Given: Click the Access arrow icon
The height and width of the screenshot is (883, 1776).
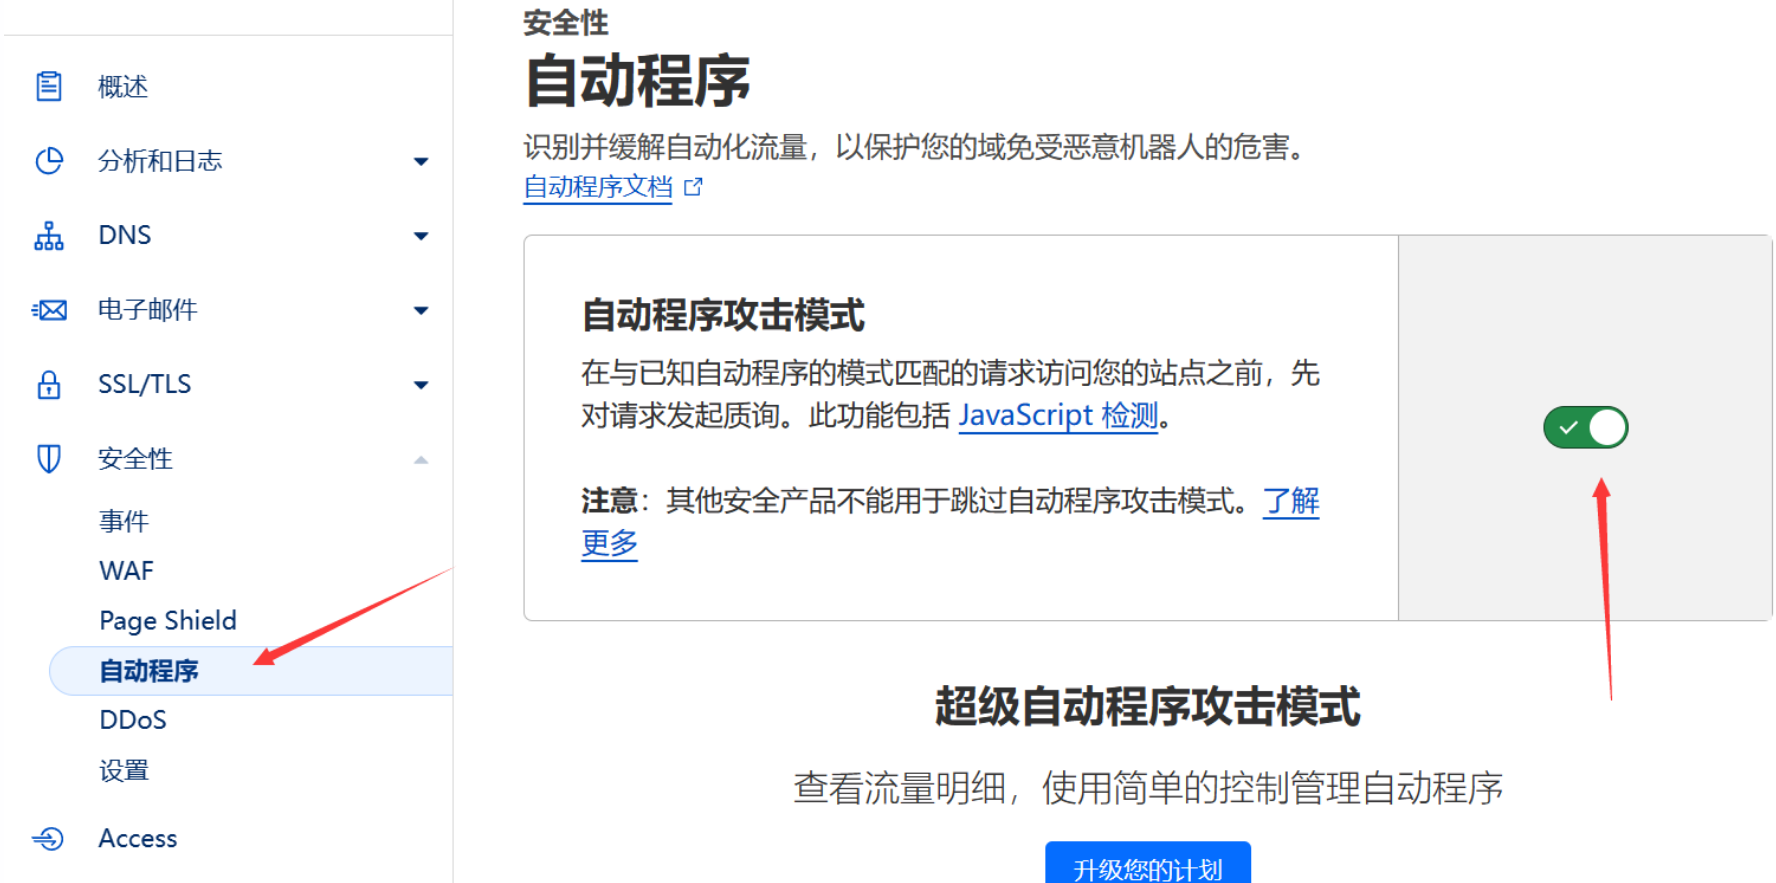Looking at the screenshot, I should point(48,838).
